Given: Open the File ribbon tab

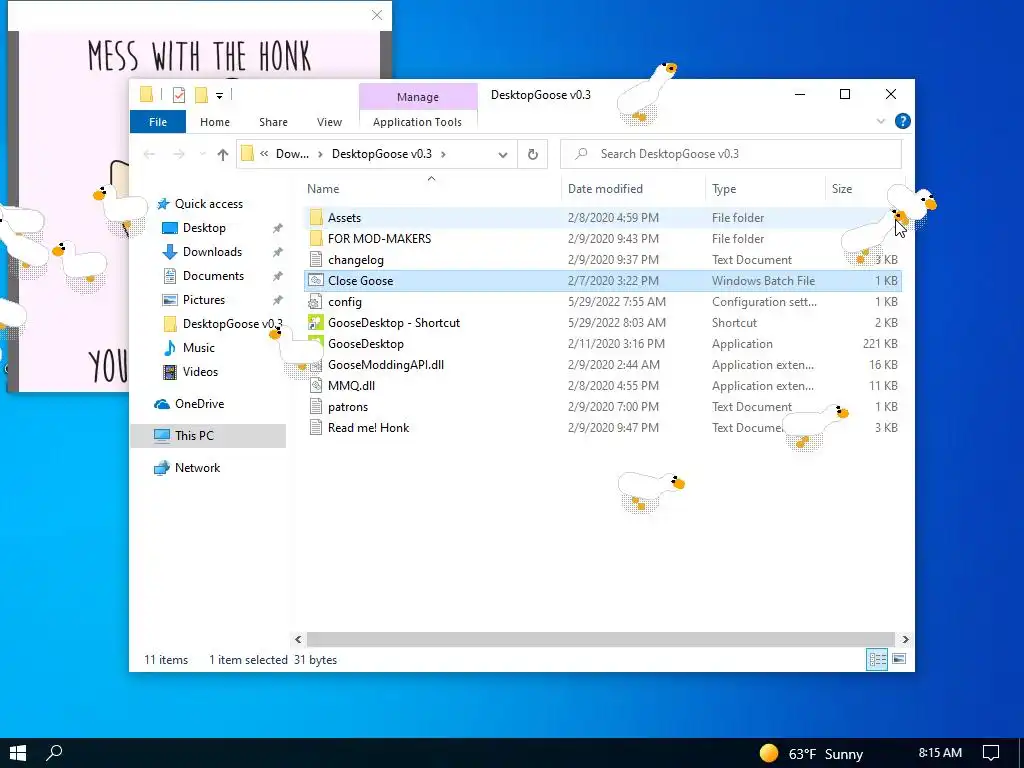Looking at the screenshot, I should 157,122.
